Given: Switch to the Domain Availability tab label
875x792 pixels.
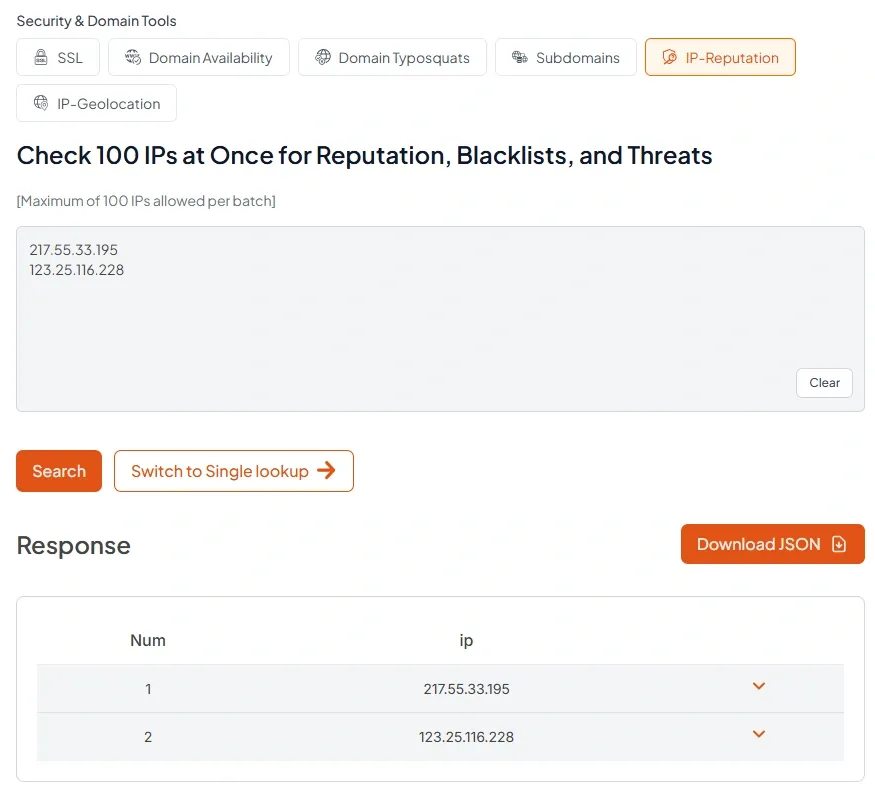Looking at the screenshot, I should coord(210,57).
